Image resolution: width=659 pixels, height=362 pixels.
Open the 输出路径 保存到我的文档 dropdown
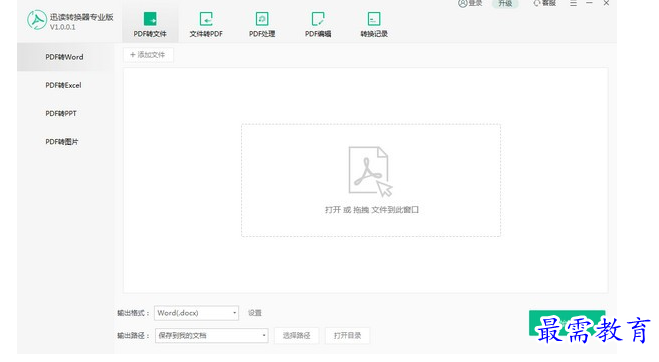pyautogui.click(x=211, y=336)
